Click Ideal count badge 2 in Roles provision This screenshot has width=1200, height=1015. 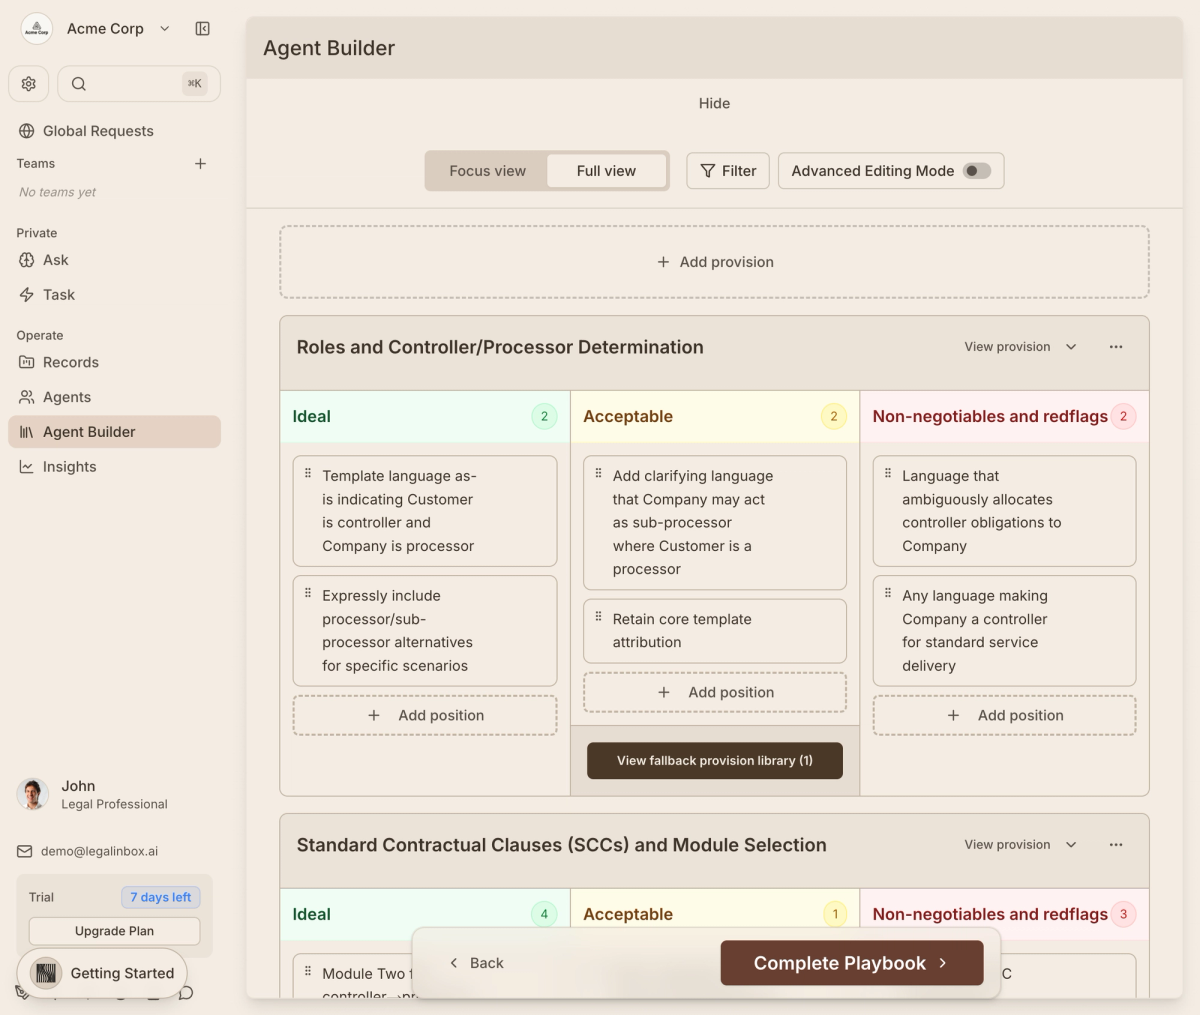(544, 417)
